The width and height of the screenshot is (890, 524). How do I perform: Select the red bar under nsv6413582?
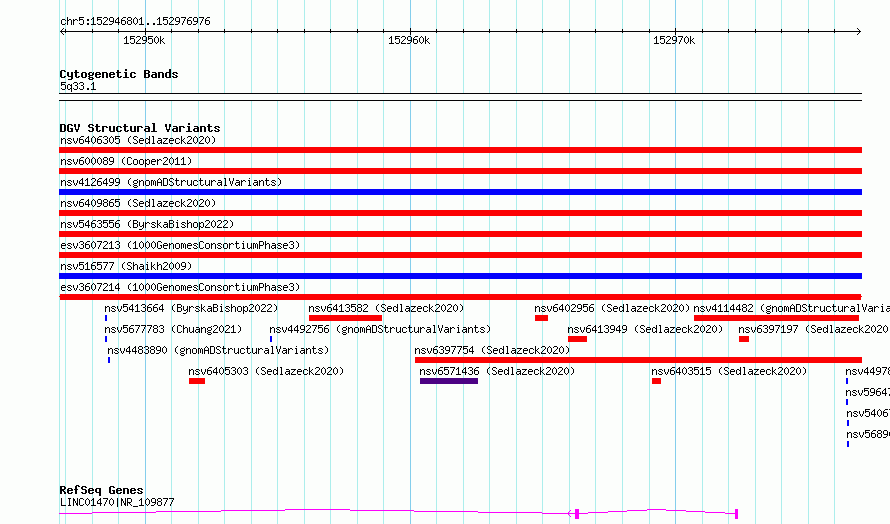pyautogui.click(x=345, y=318)
